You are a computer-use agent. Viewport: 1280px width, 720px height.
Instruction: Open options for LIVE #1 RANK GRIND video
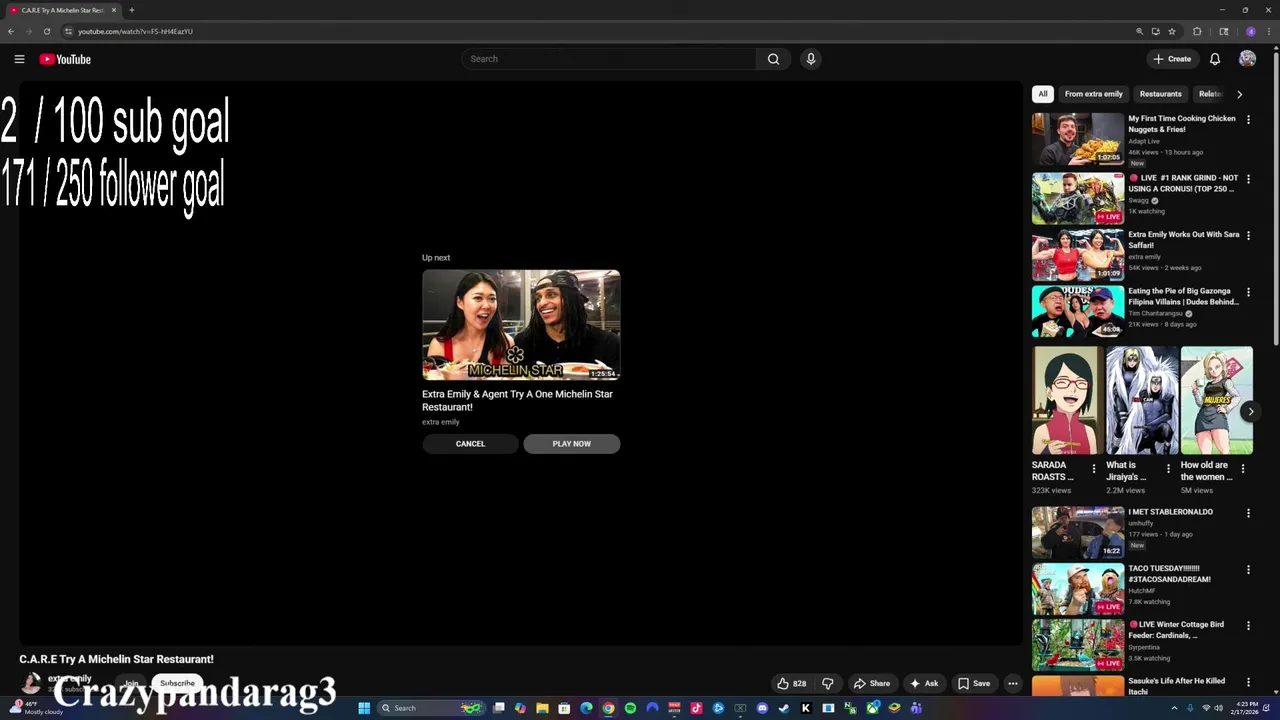(1248, 179)
